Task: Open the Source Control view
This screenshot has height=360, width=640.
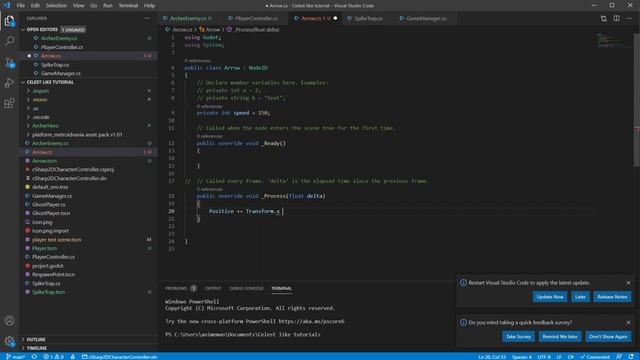Action: point(9,62)
